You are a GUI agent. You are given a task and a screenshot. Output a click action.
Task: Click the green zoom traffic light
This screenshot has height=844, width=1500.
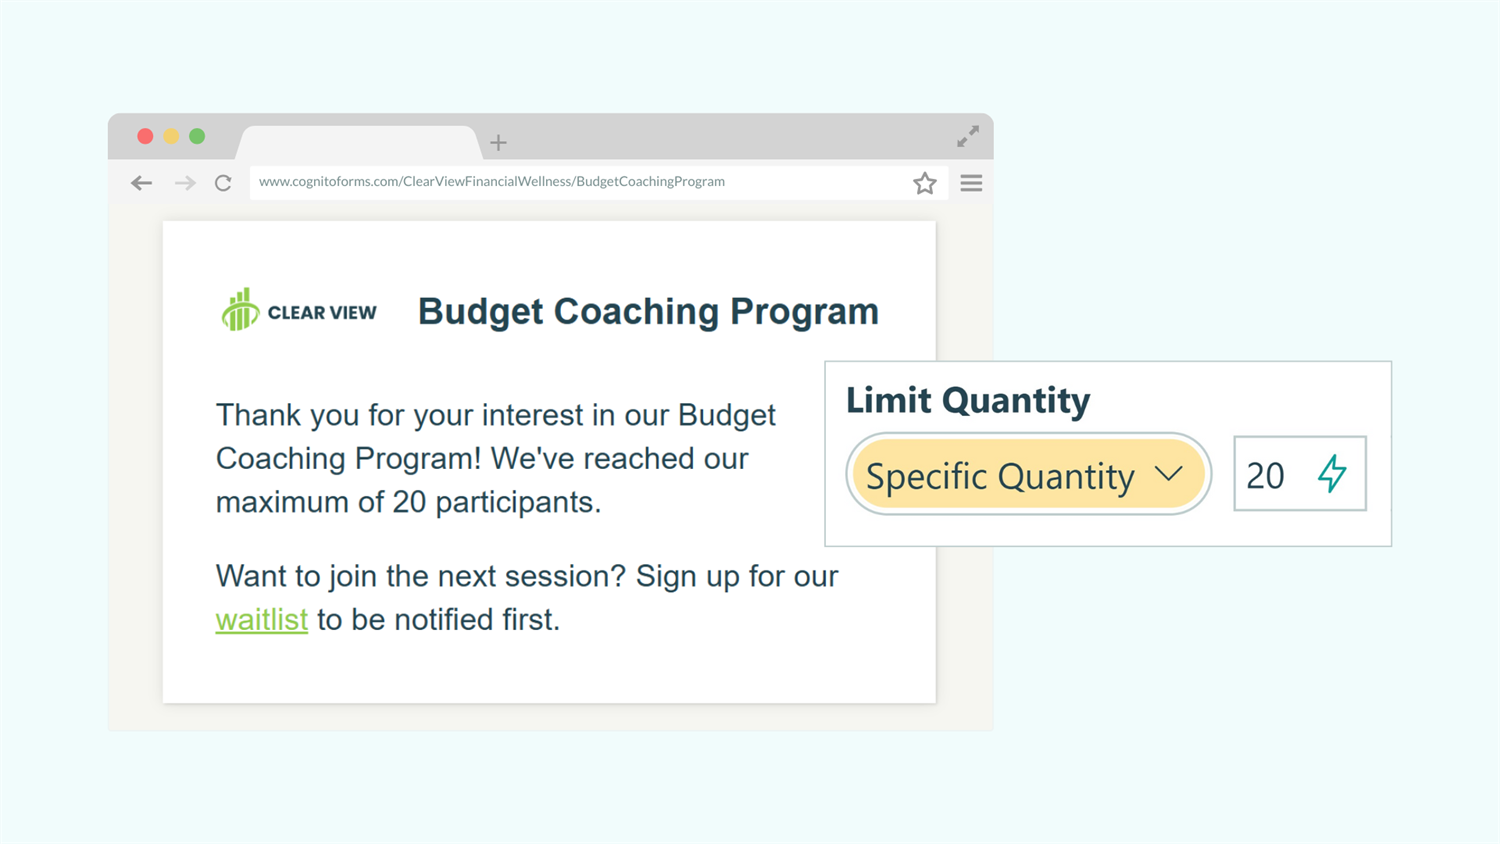(198, 135)
